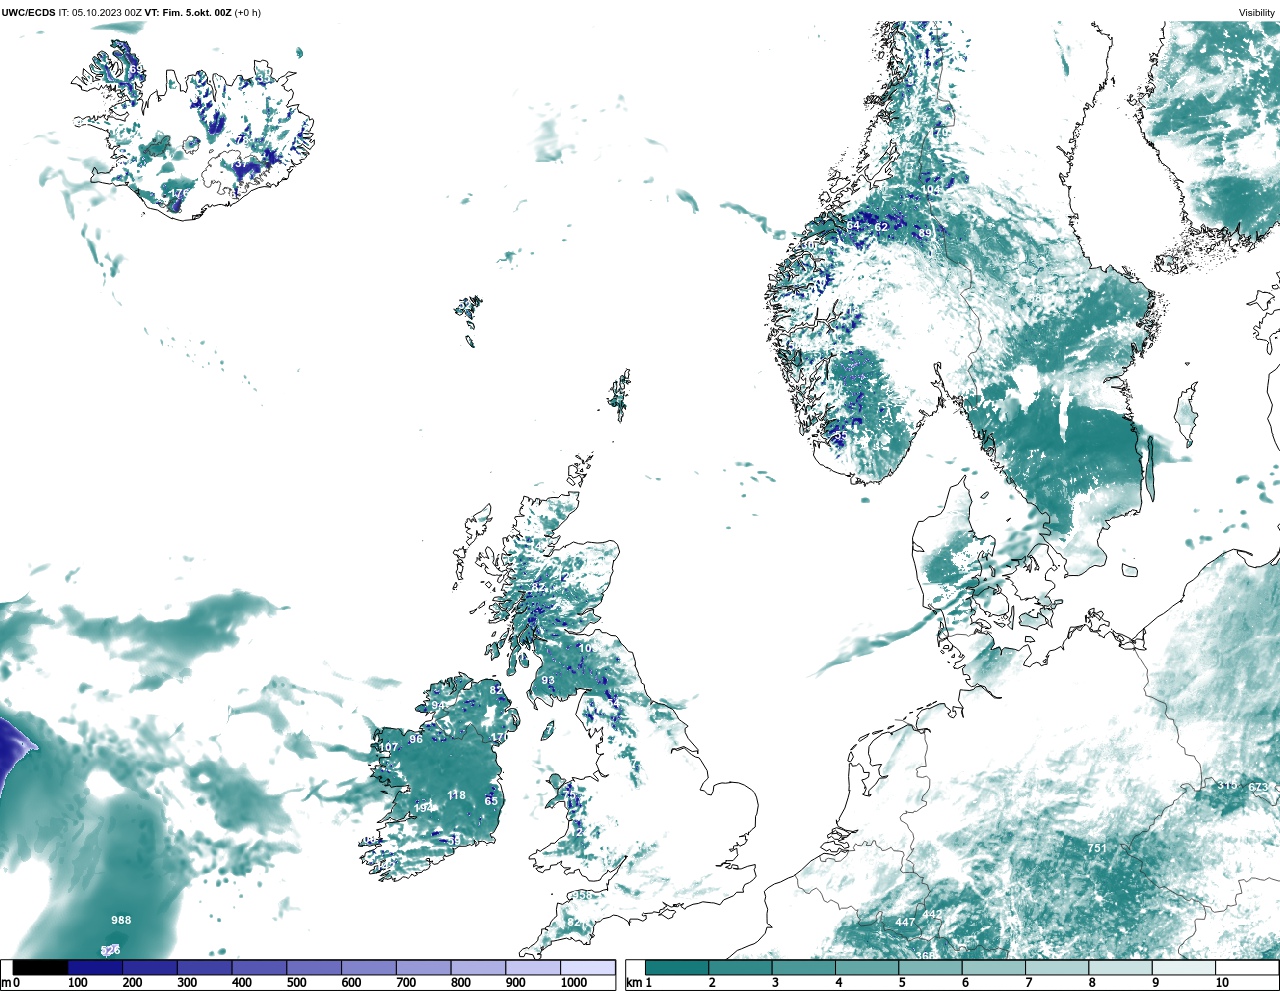This screenshot has width=1280, height=991.
Task: Select 'VT: Fim. 5.okt. 00Z' valid time
Action: 187,12
